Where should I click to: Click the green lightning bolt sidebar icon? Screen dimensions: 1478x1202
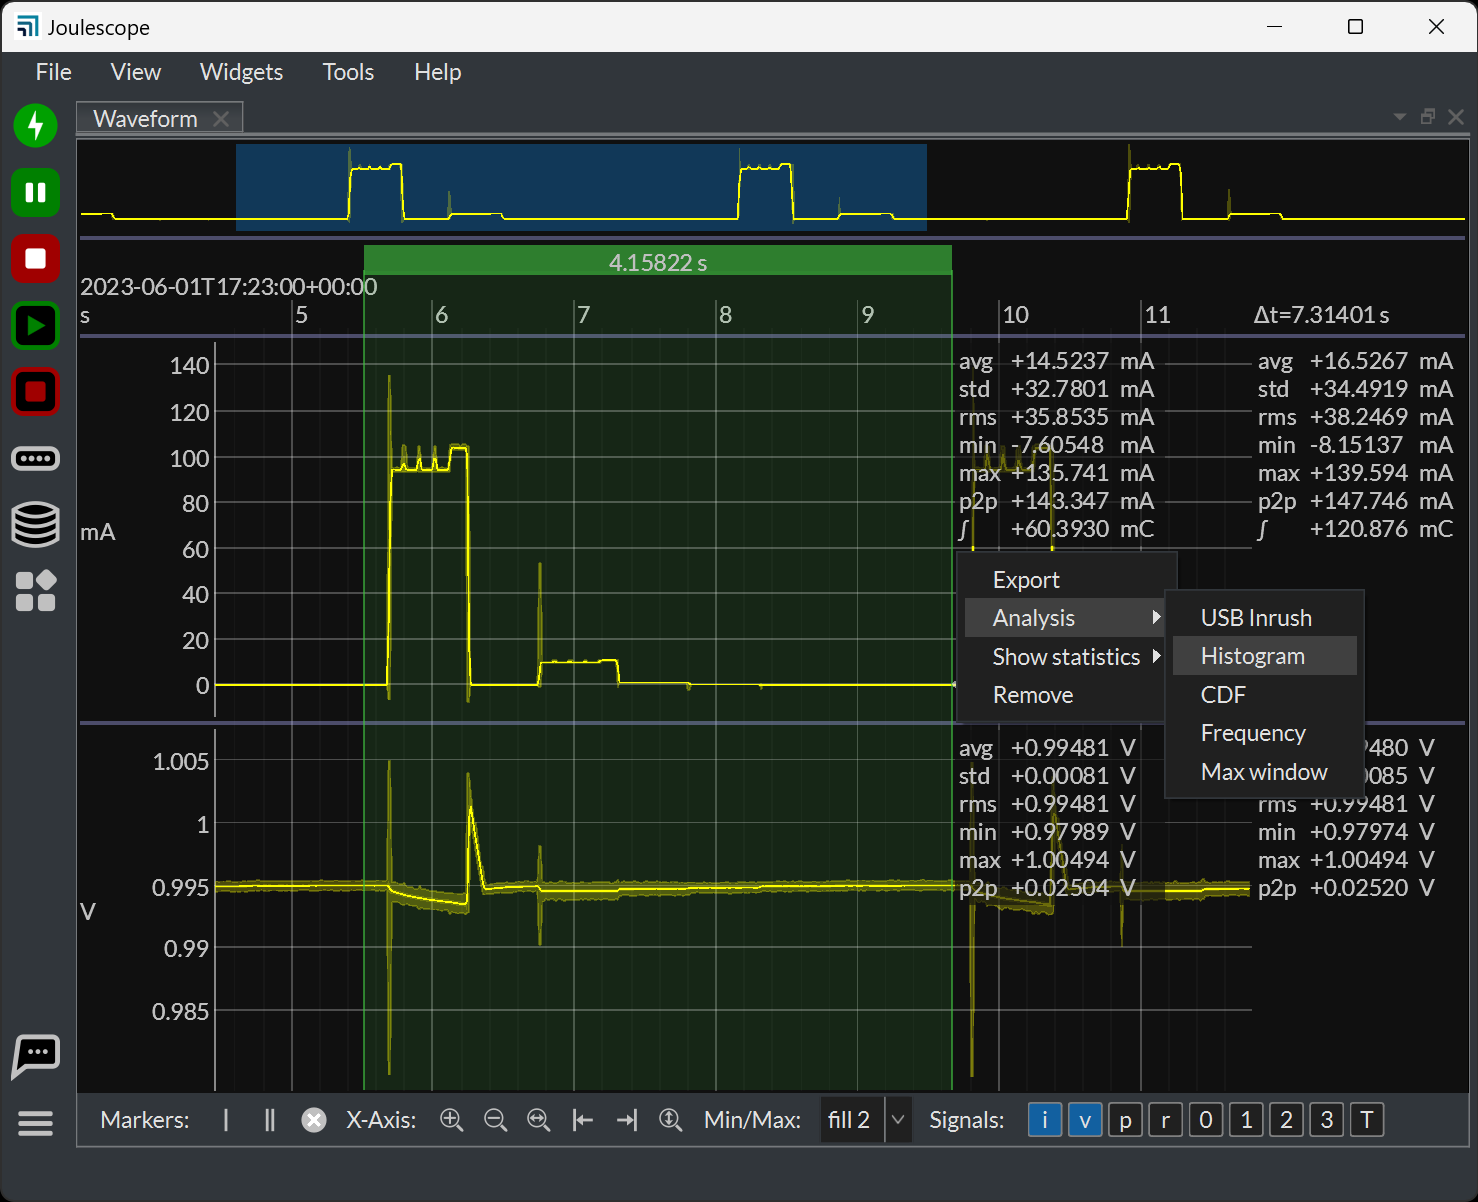point(36,126)
